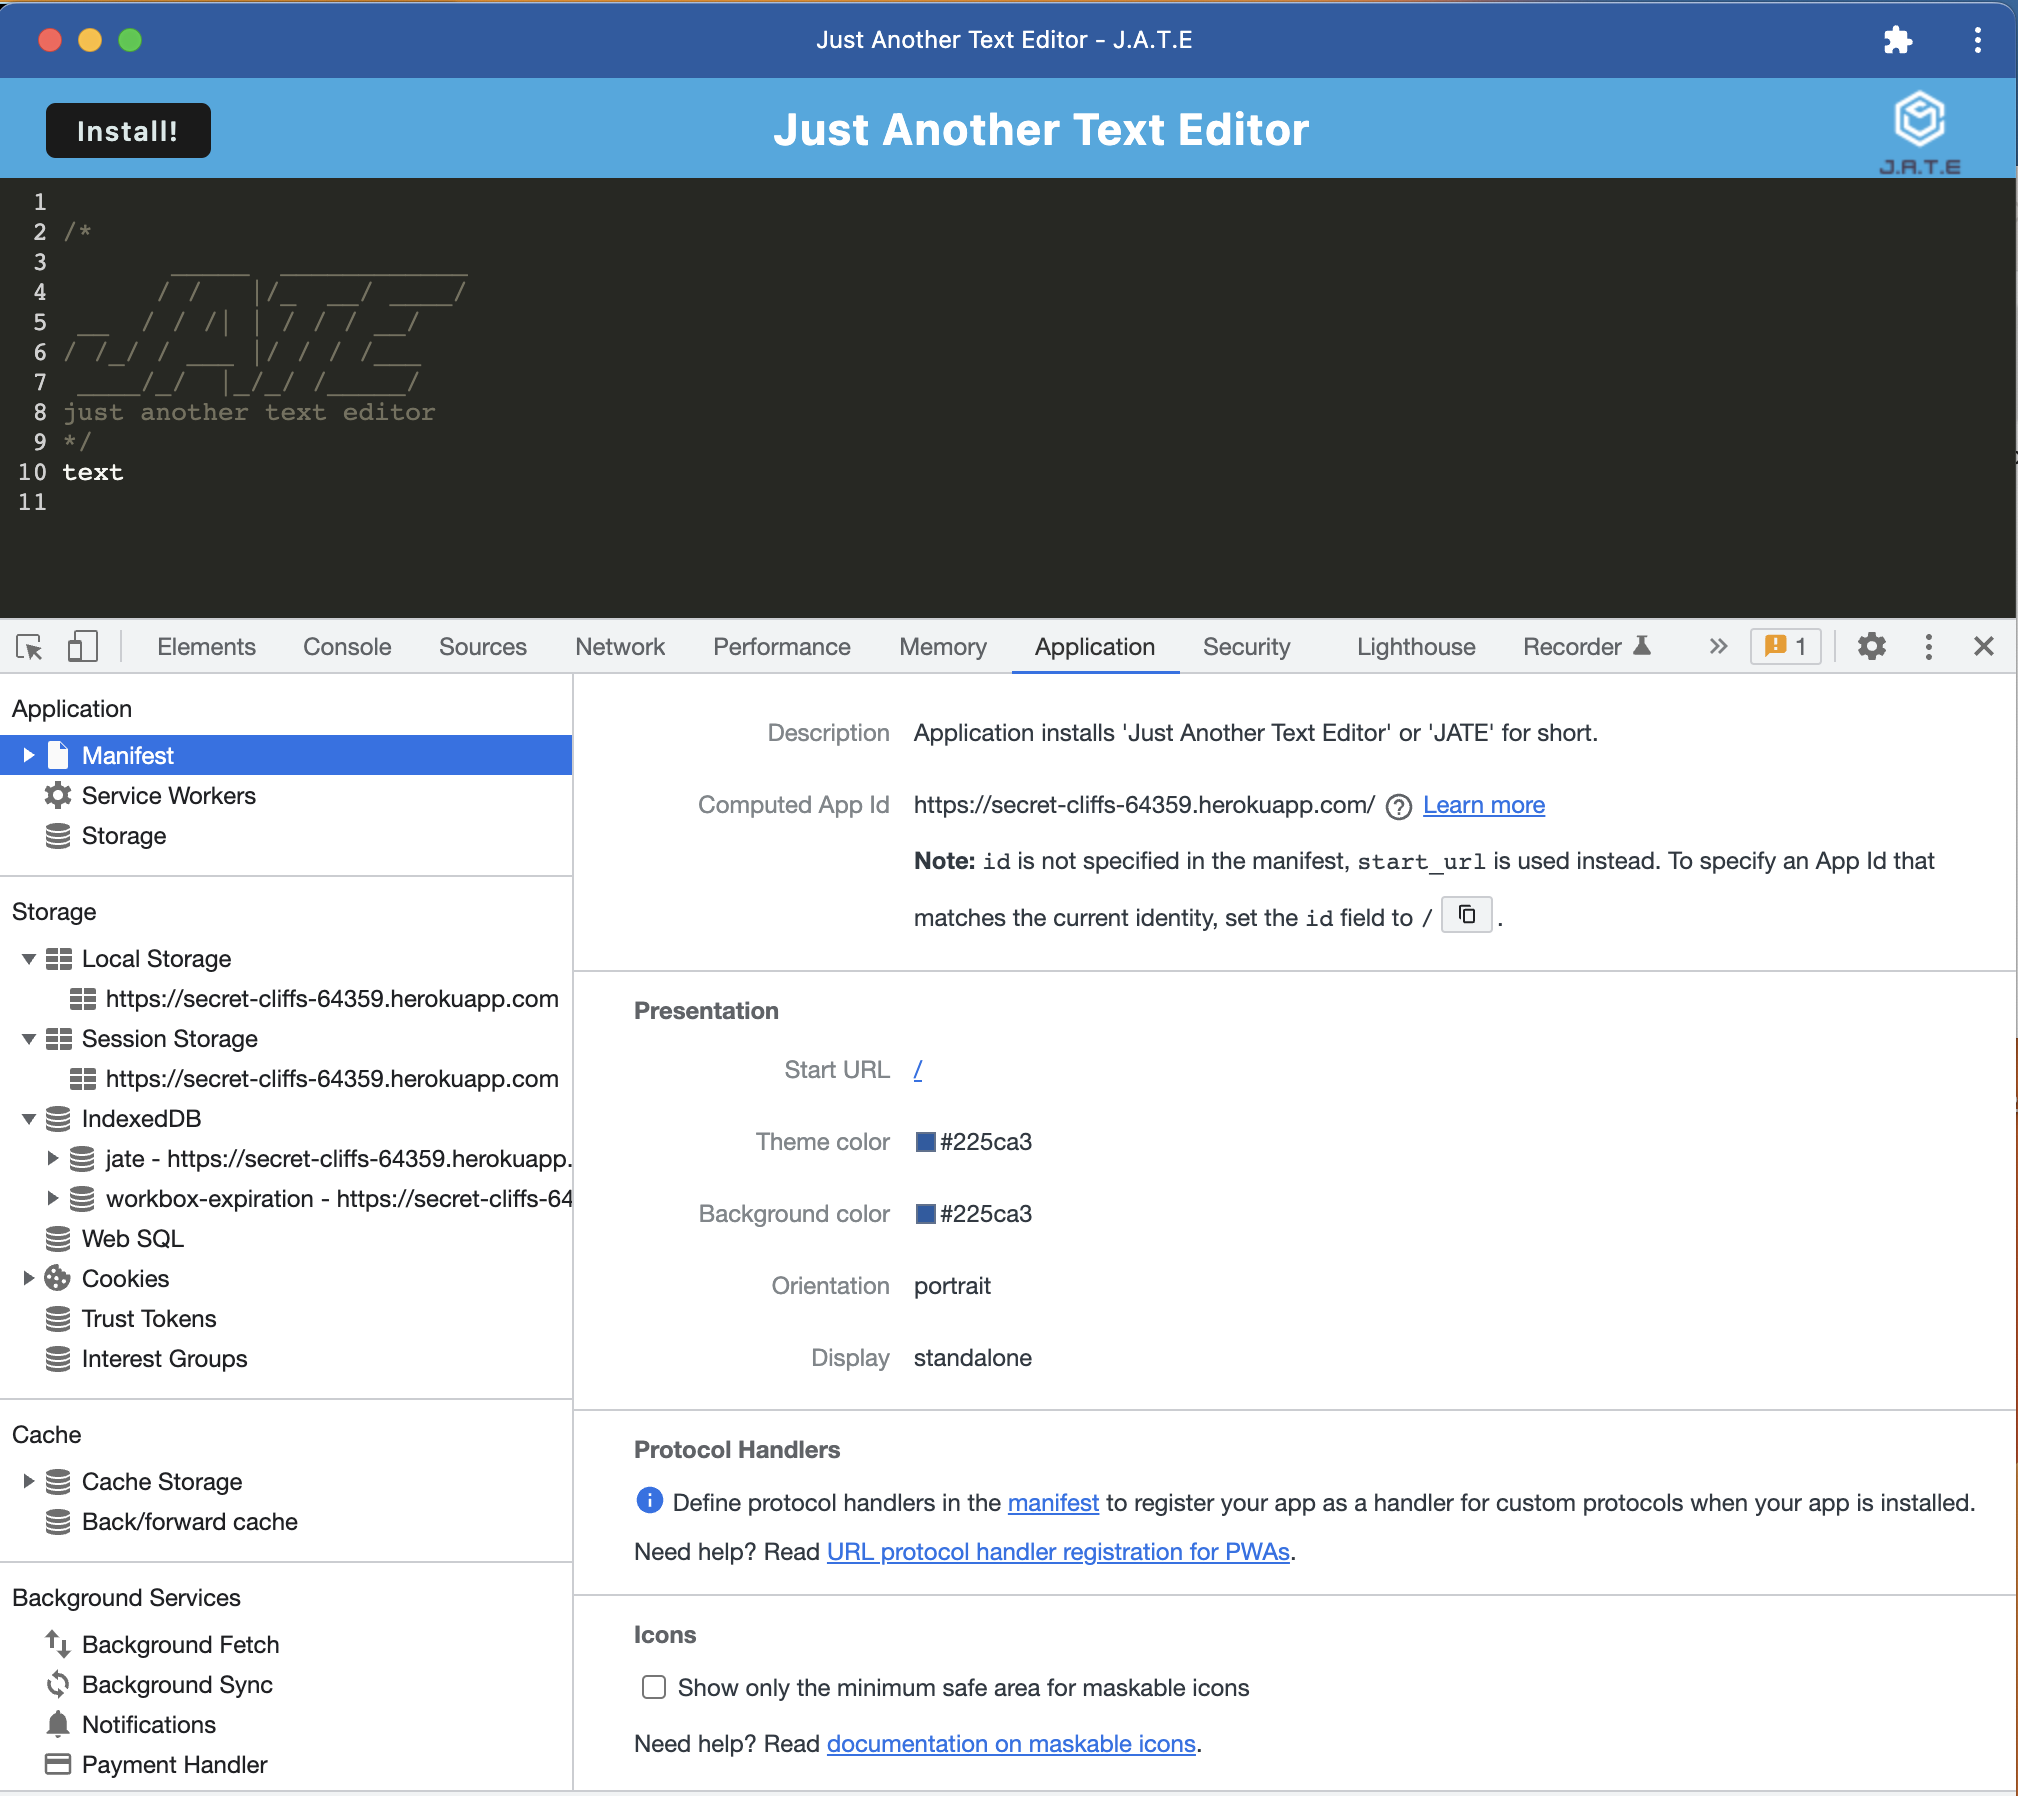
Task: Open the Learn more link
Action: tap(1484, 805)
